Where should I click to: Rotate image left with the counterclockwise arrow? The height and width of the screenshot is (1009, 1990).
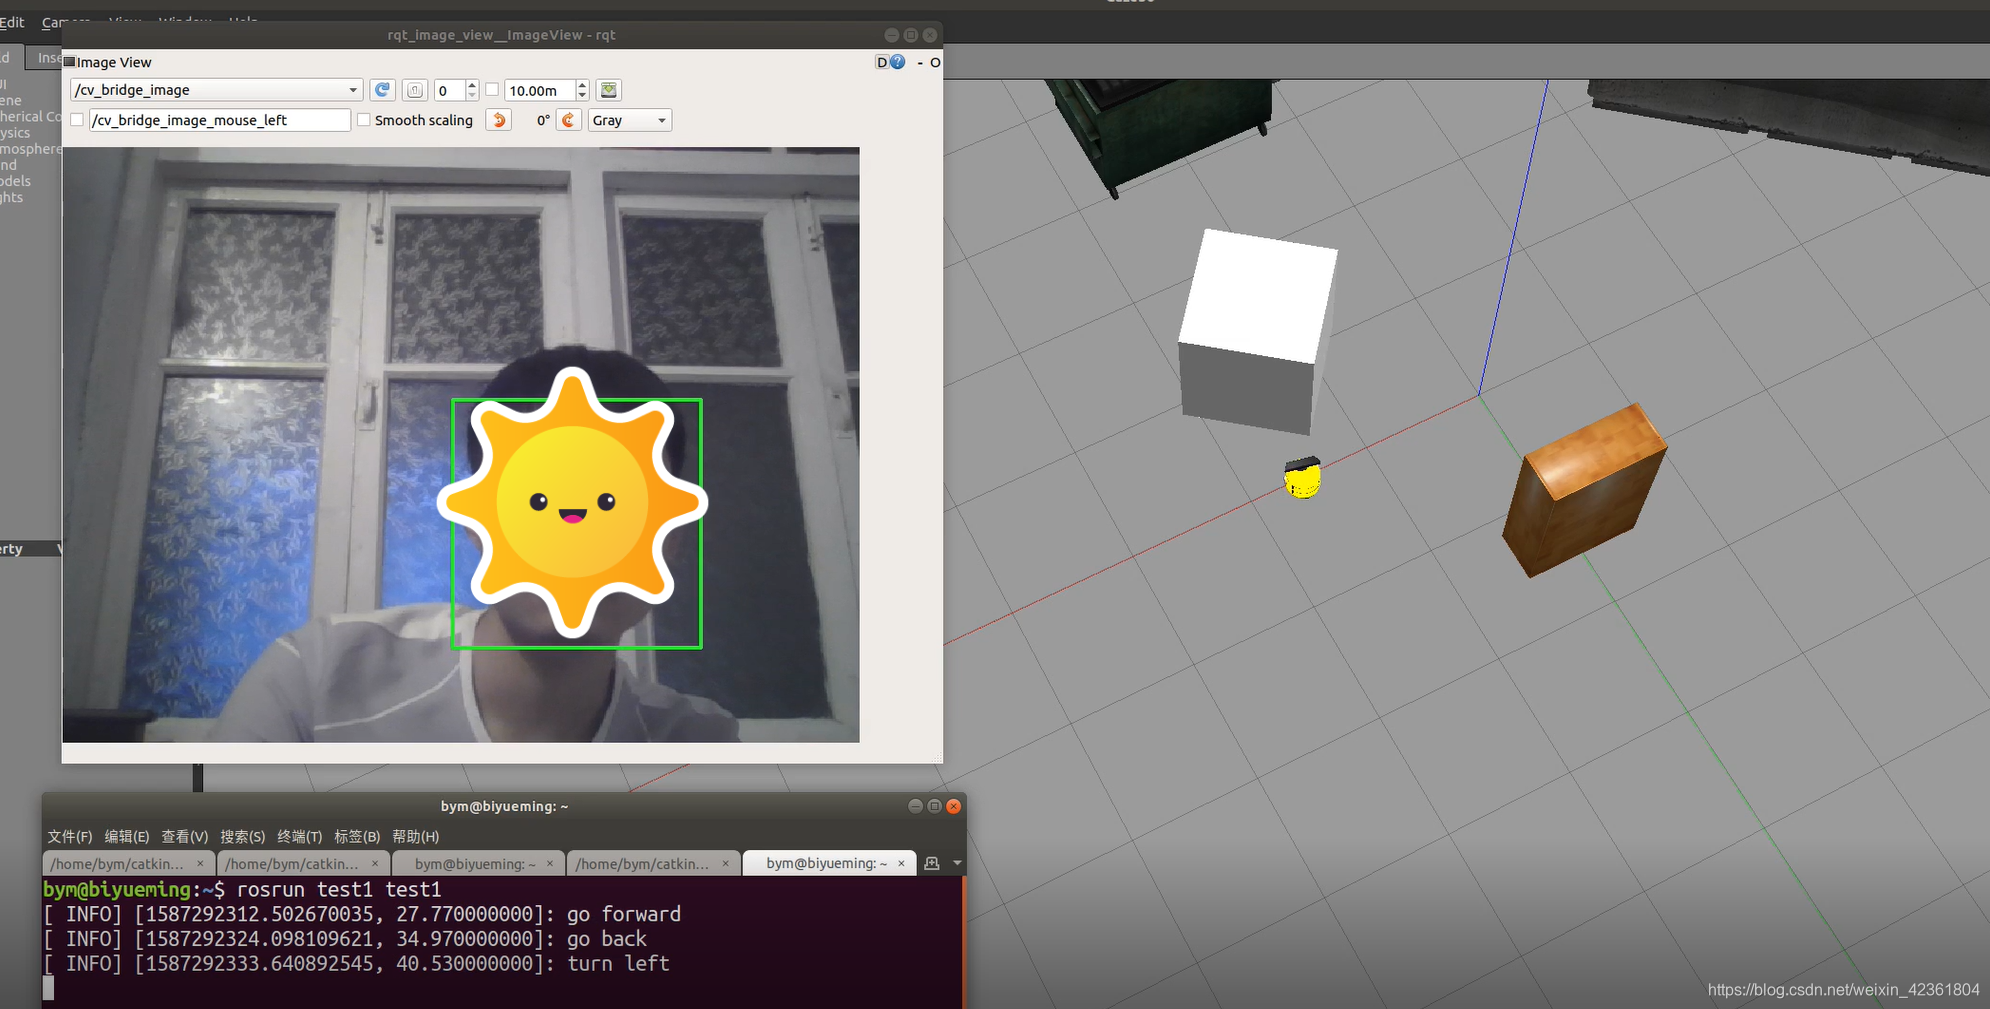(498, 120)
